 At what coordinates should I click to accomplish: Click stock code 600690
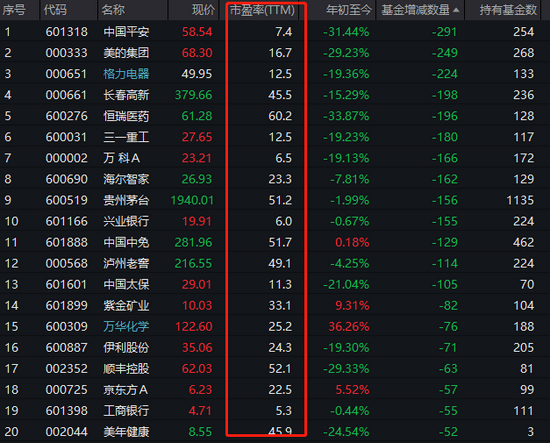66,179
